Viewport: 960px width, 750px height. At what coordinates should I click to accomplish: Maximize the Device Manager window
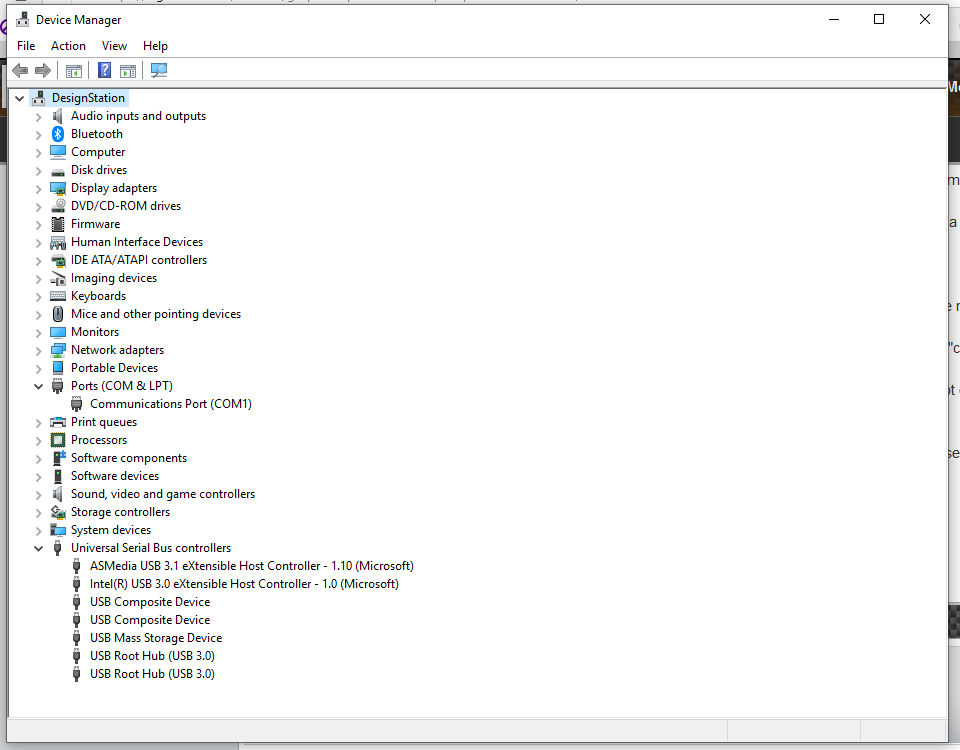pos(879,20)
